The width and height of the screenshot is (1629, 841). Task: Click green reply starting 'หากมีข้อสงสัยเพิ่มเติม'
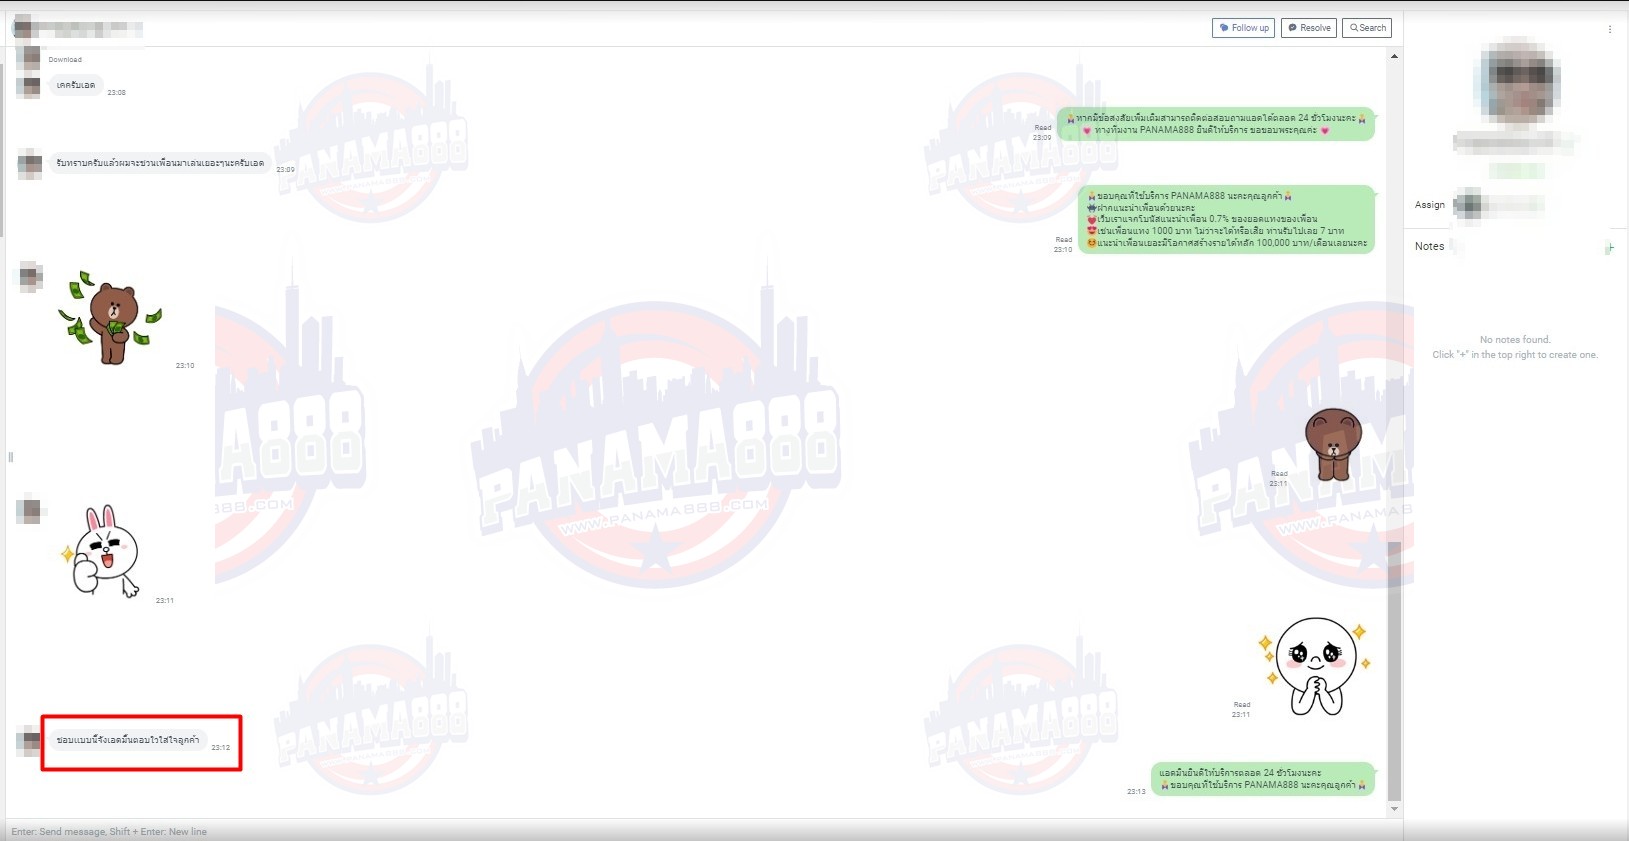(1216, 124)
